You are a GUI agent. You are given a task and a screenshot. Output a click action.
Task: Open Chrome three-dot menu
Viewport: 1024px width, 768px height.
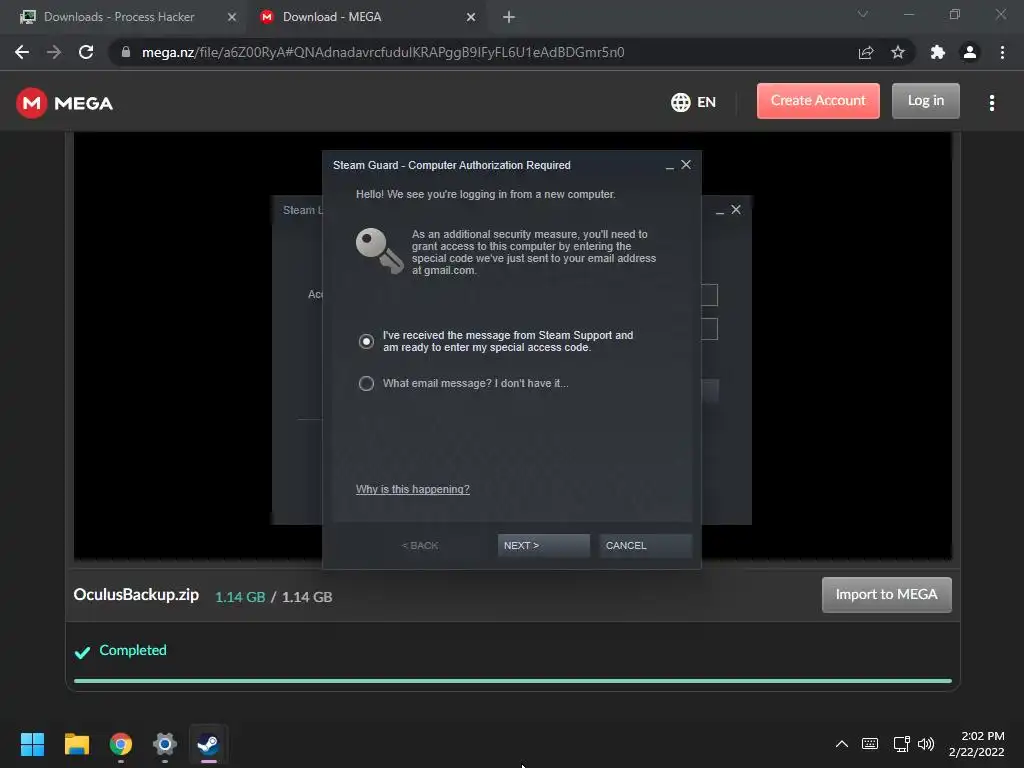(1002, 52)
